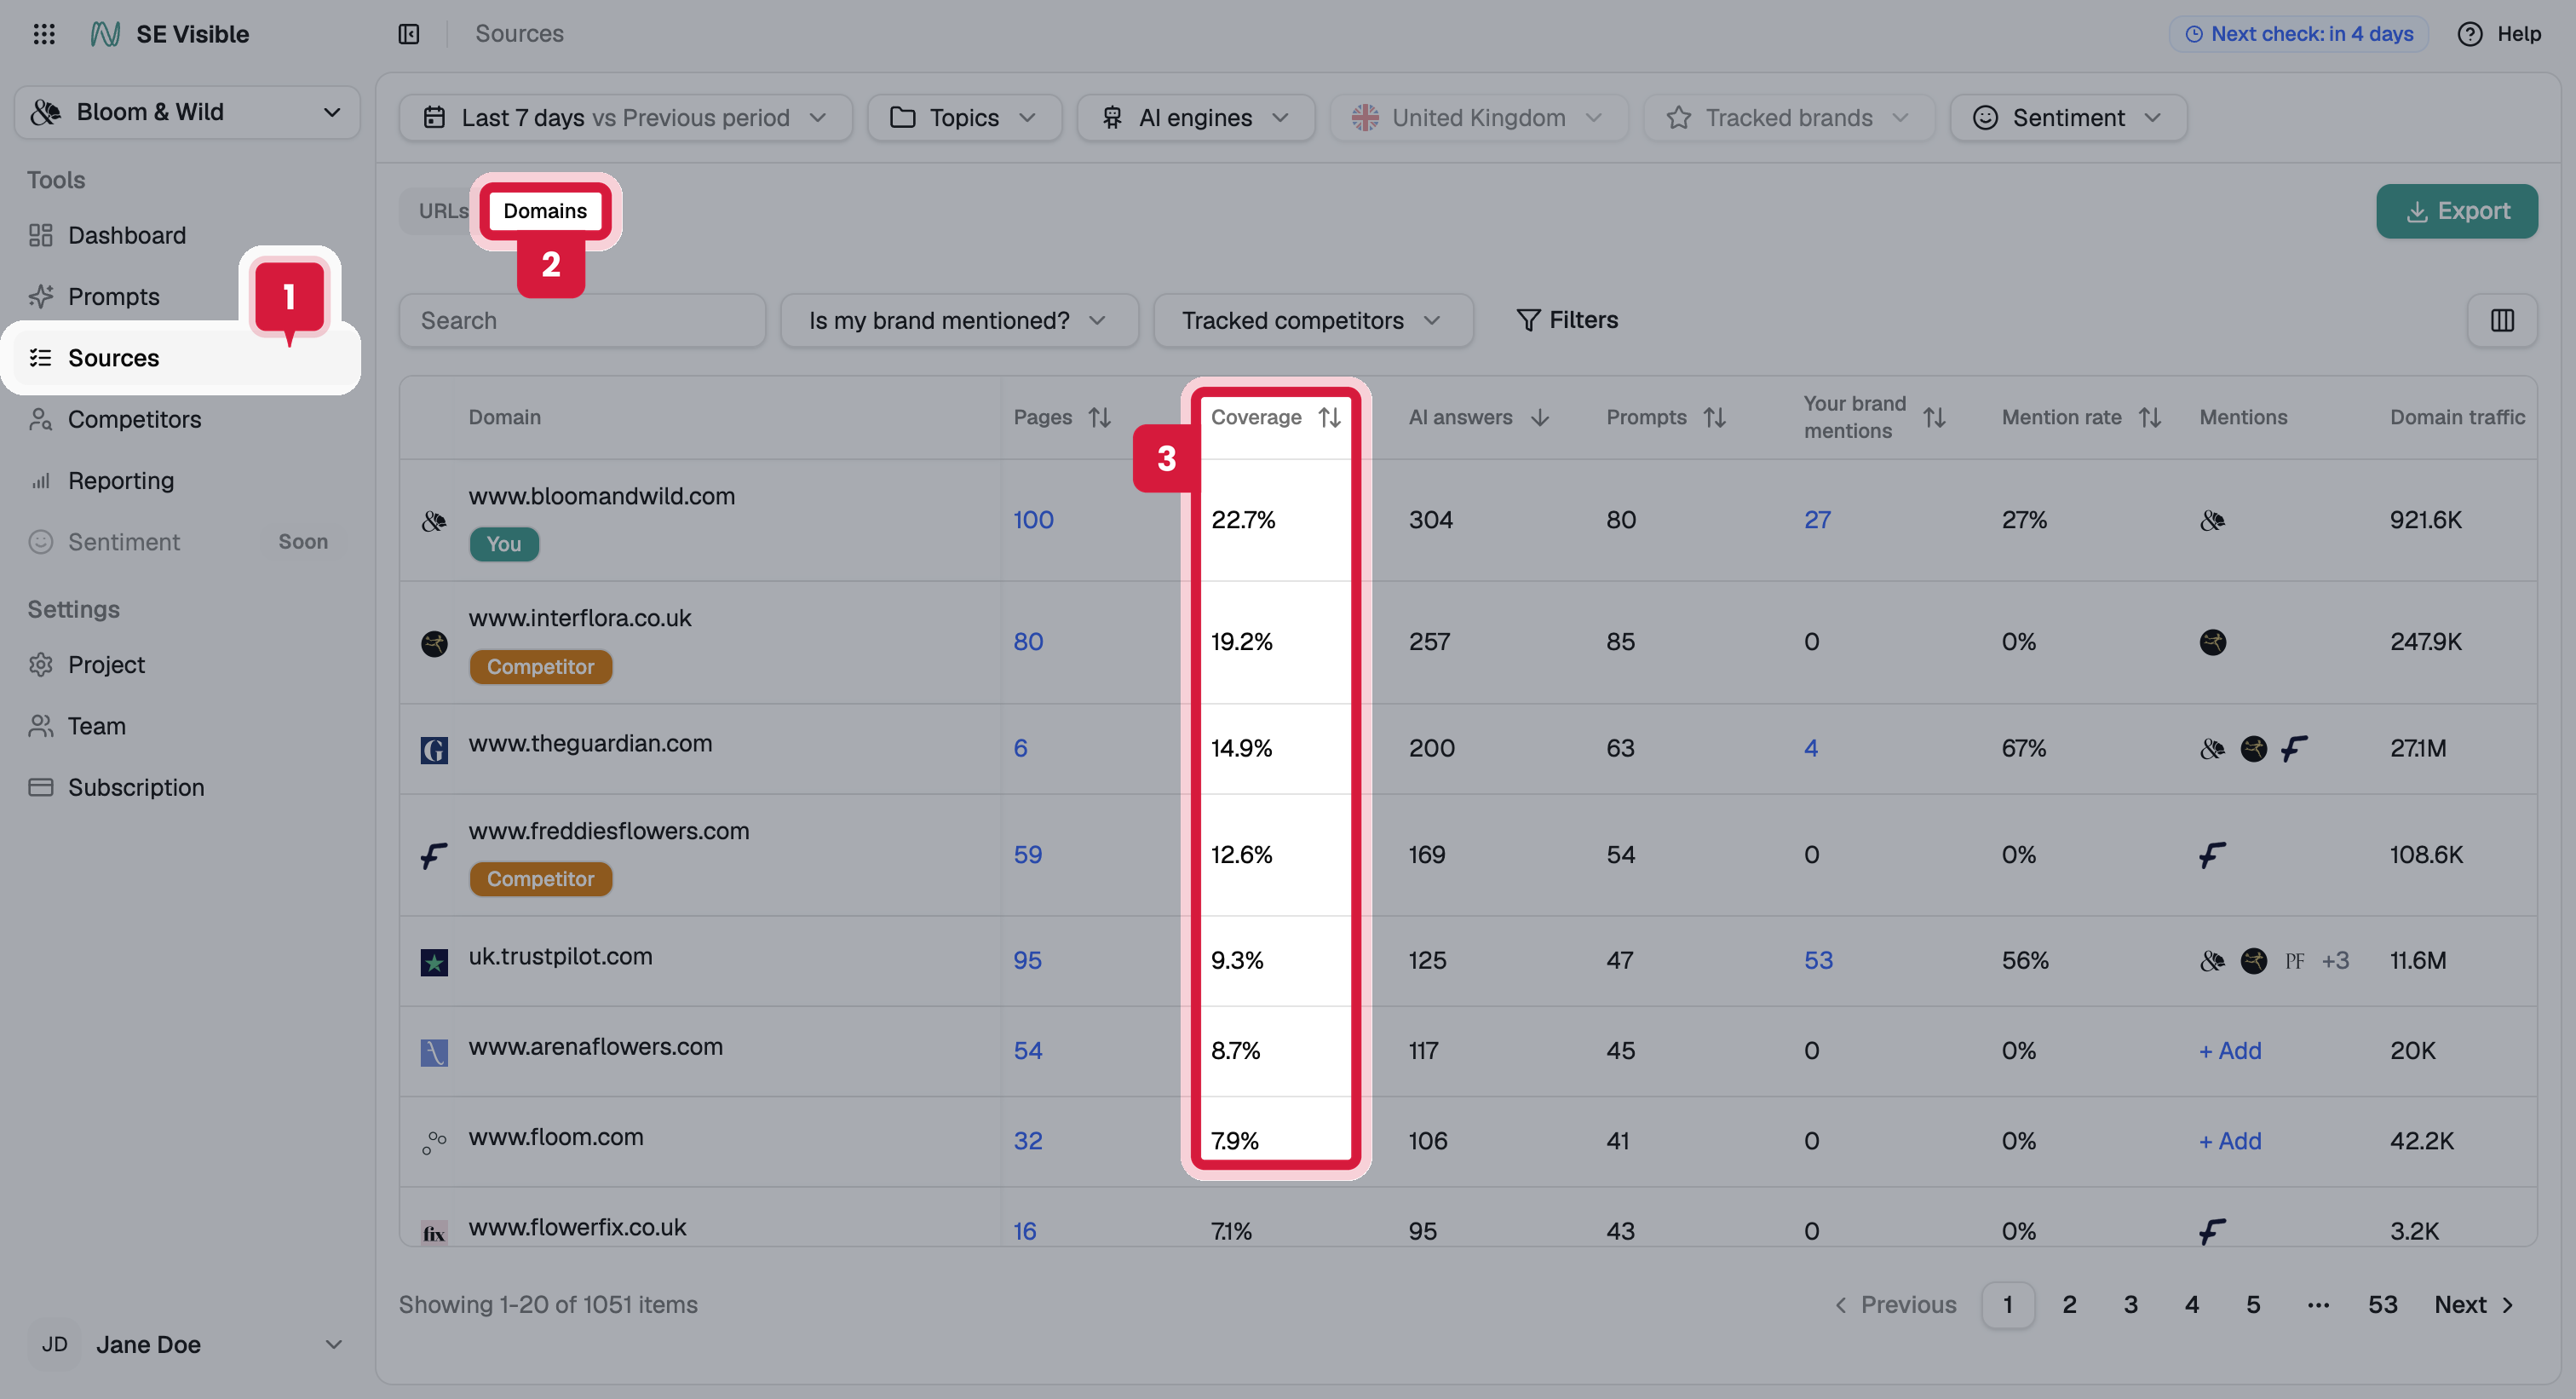The height and width of the screenshot is (1399, 2576).
Task: Open Project settings in sidebar
Action: (107, 665)
